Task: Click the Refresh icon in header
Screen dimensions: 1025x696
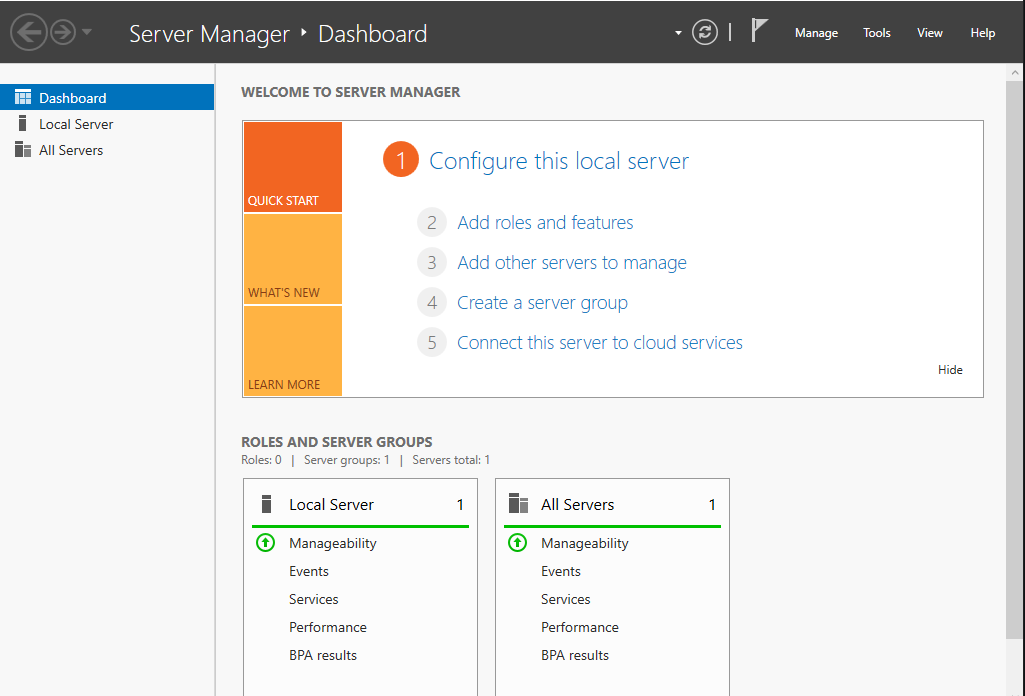Action: click(705, 32)
